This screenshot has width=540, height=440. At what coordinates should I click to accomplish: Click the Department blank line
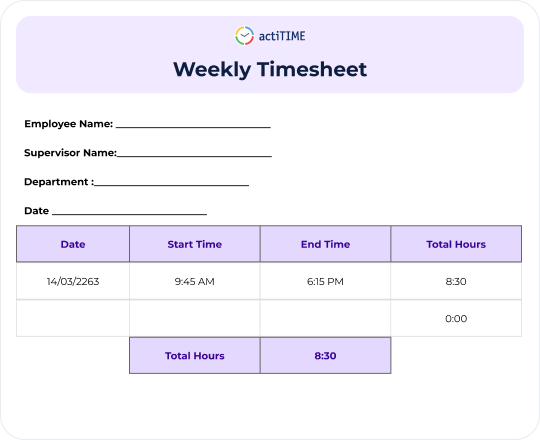coord(172,185)
